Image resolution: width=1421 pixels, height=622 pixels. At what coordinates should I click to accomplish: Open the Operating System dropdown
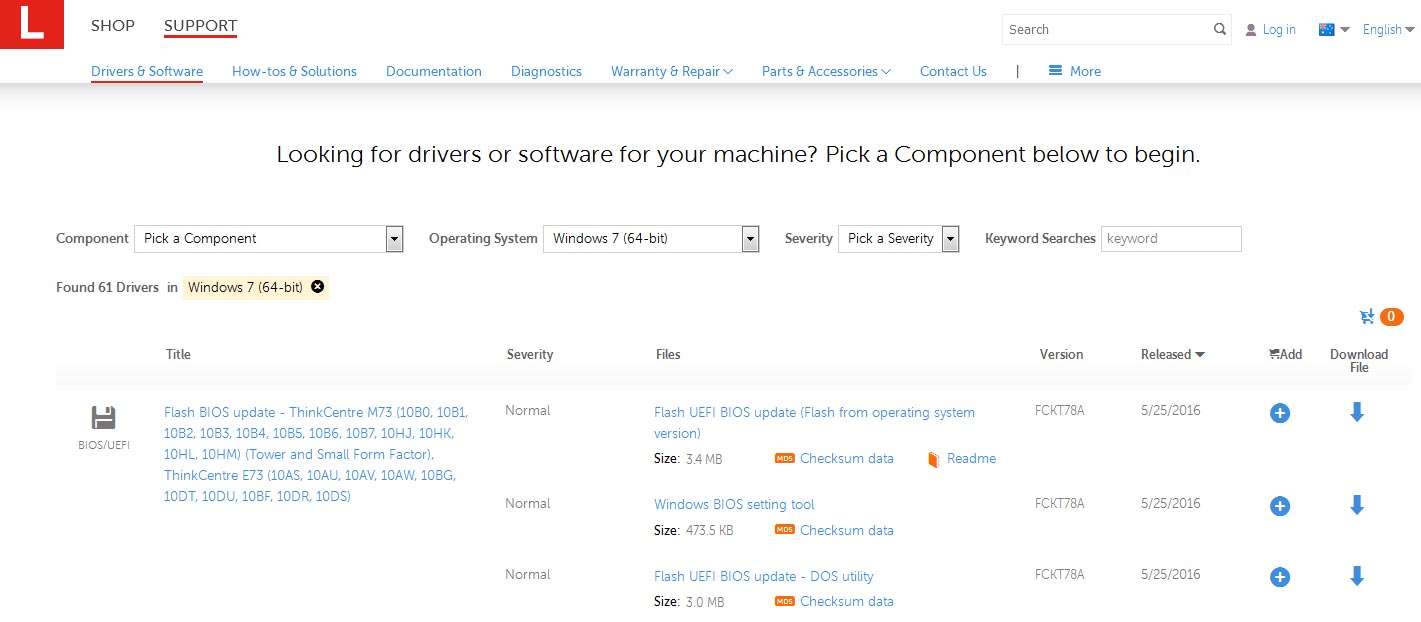pos(651,239)
